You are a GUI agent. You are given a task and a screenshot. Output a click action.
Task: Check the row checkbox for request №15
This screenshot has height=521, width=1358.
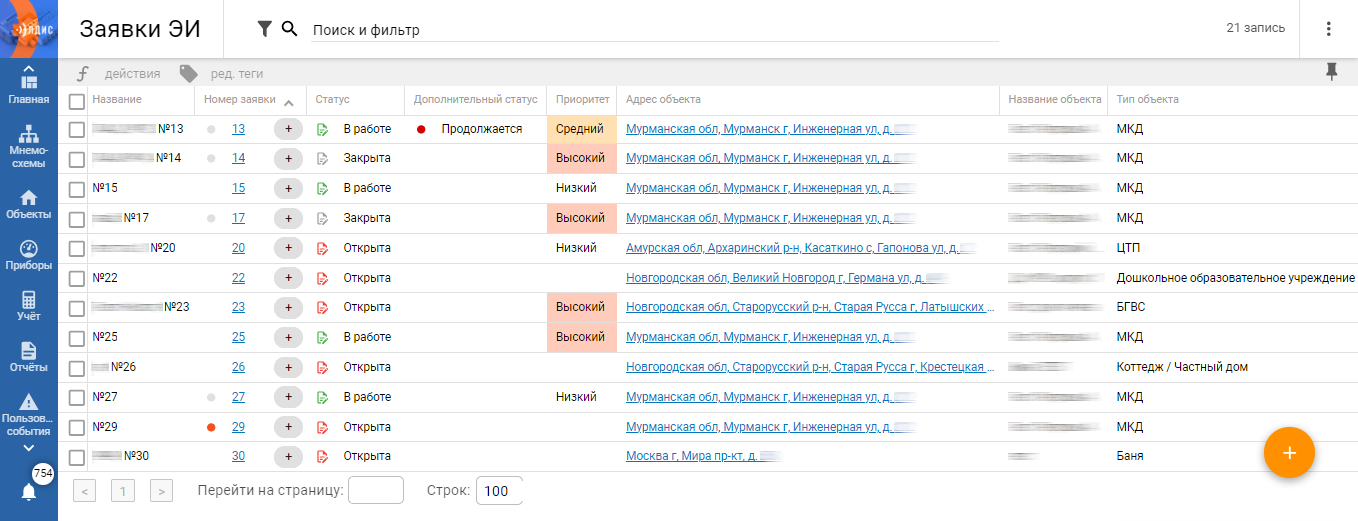click(76, 188)
